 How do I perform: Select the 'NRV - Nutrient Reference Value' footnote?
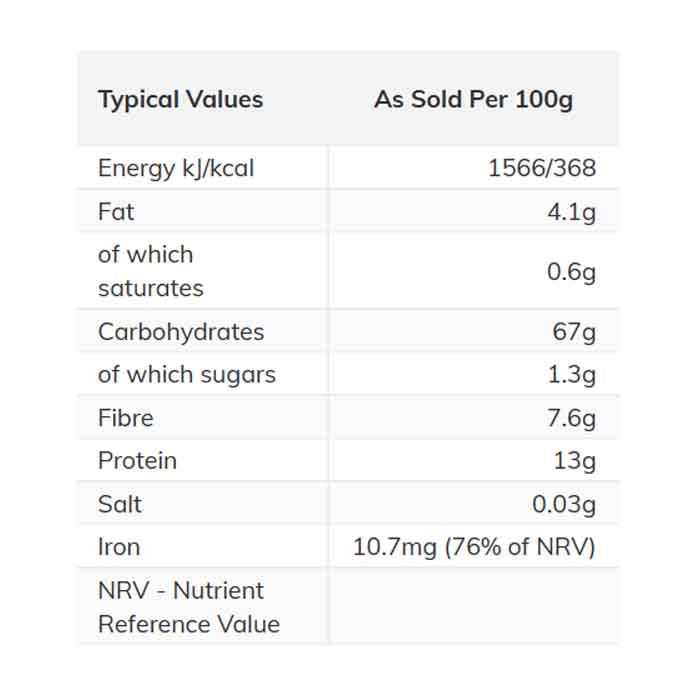(x=189, y=607)
